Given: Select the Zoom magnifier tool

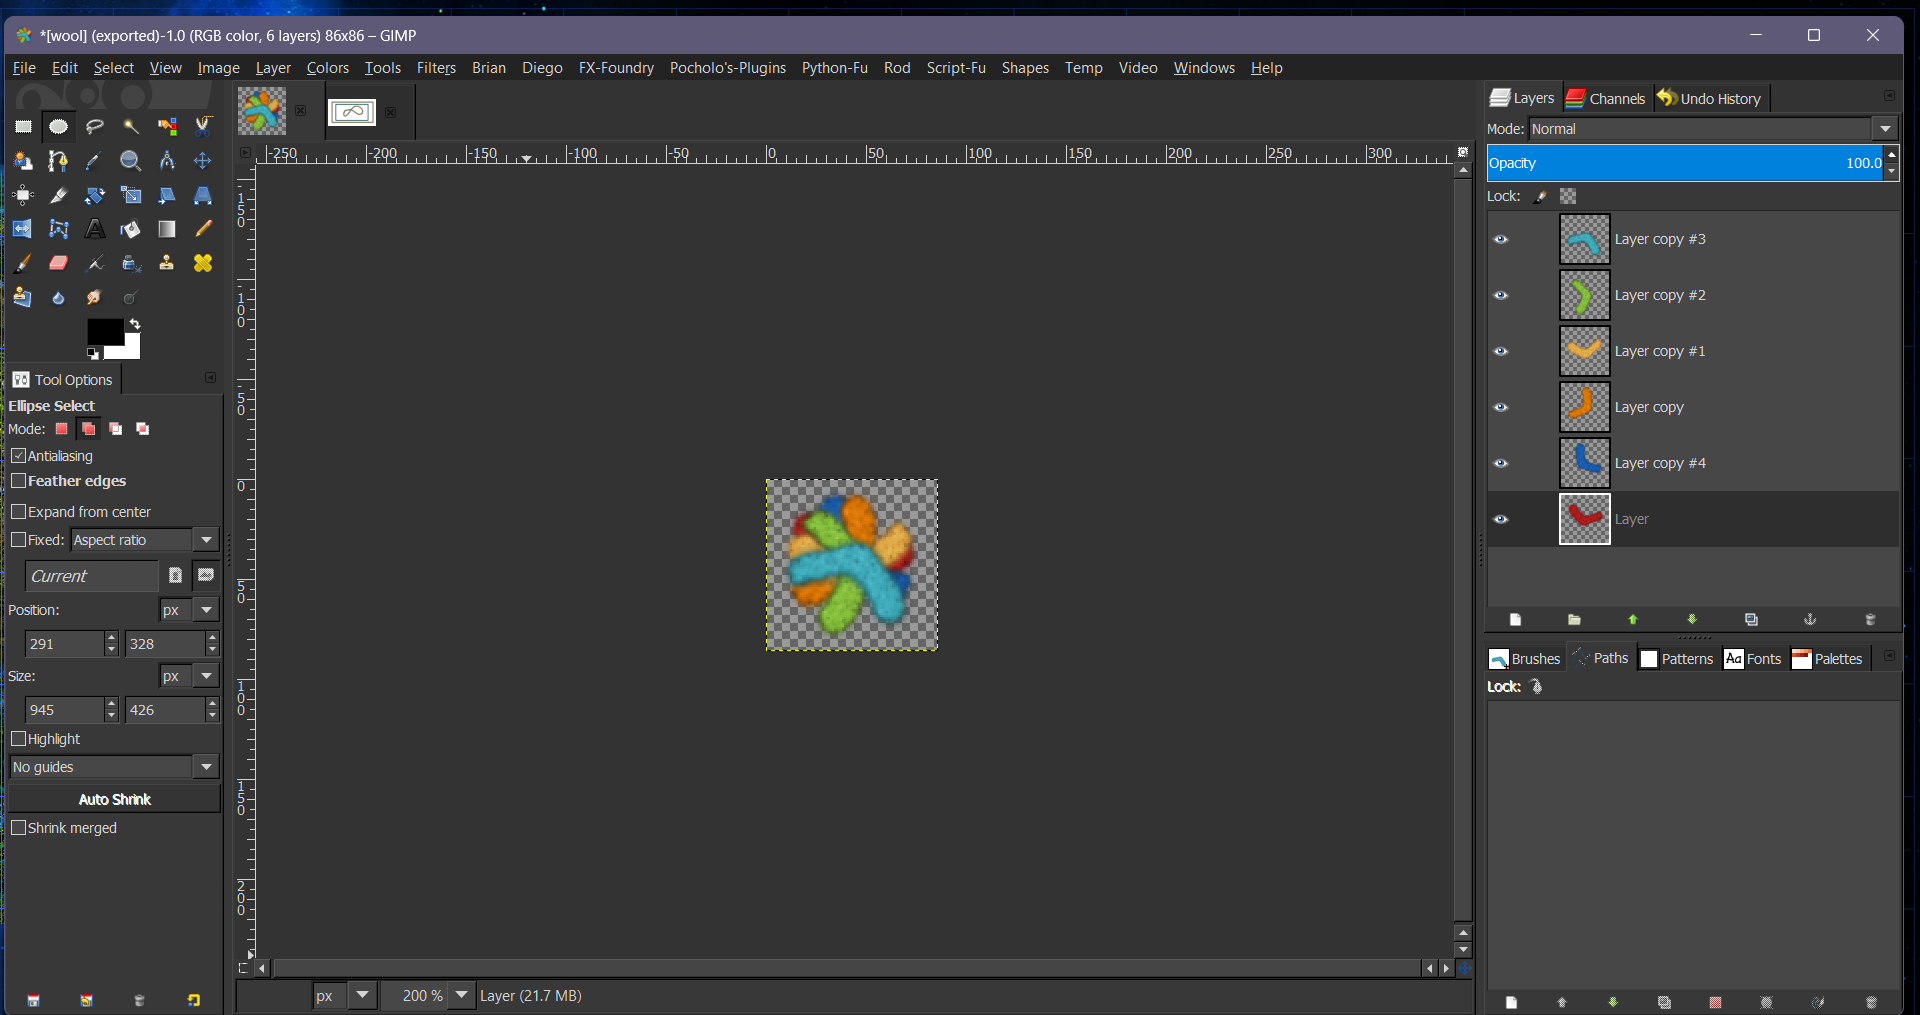Looking at the screenshot, I should pos(131,161).
